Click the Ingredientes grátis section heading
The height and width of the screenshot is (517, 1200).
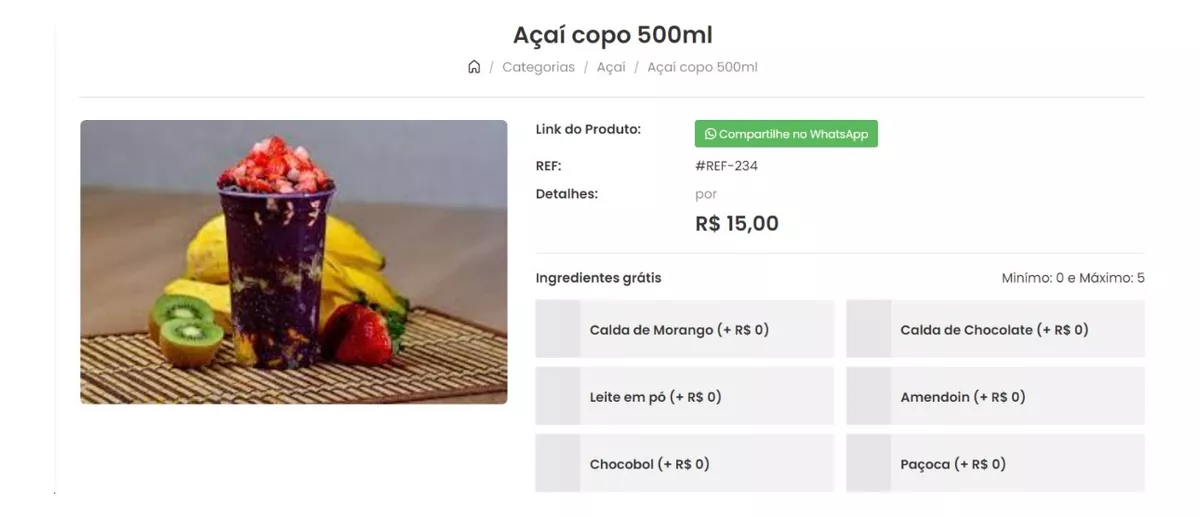pyautogui.click(x=598, y=278)
